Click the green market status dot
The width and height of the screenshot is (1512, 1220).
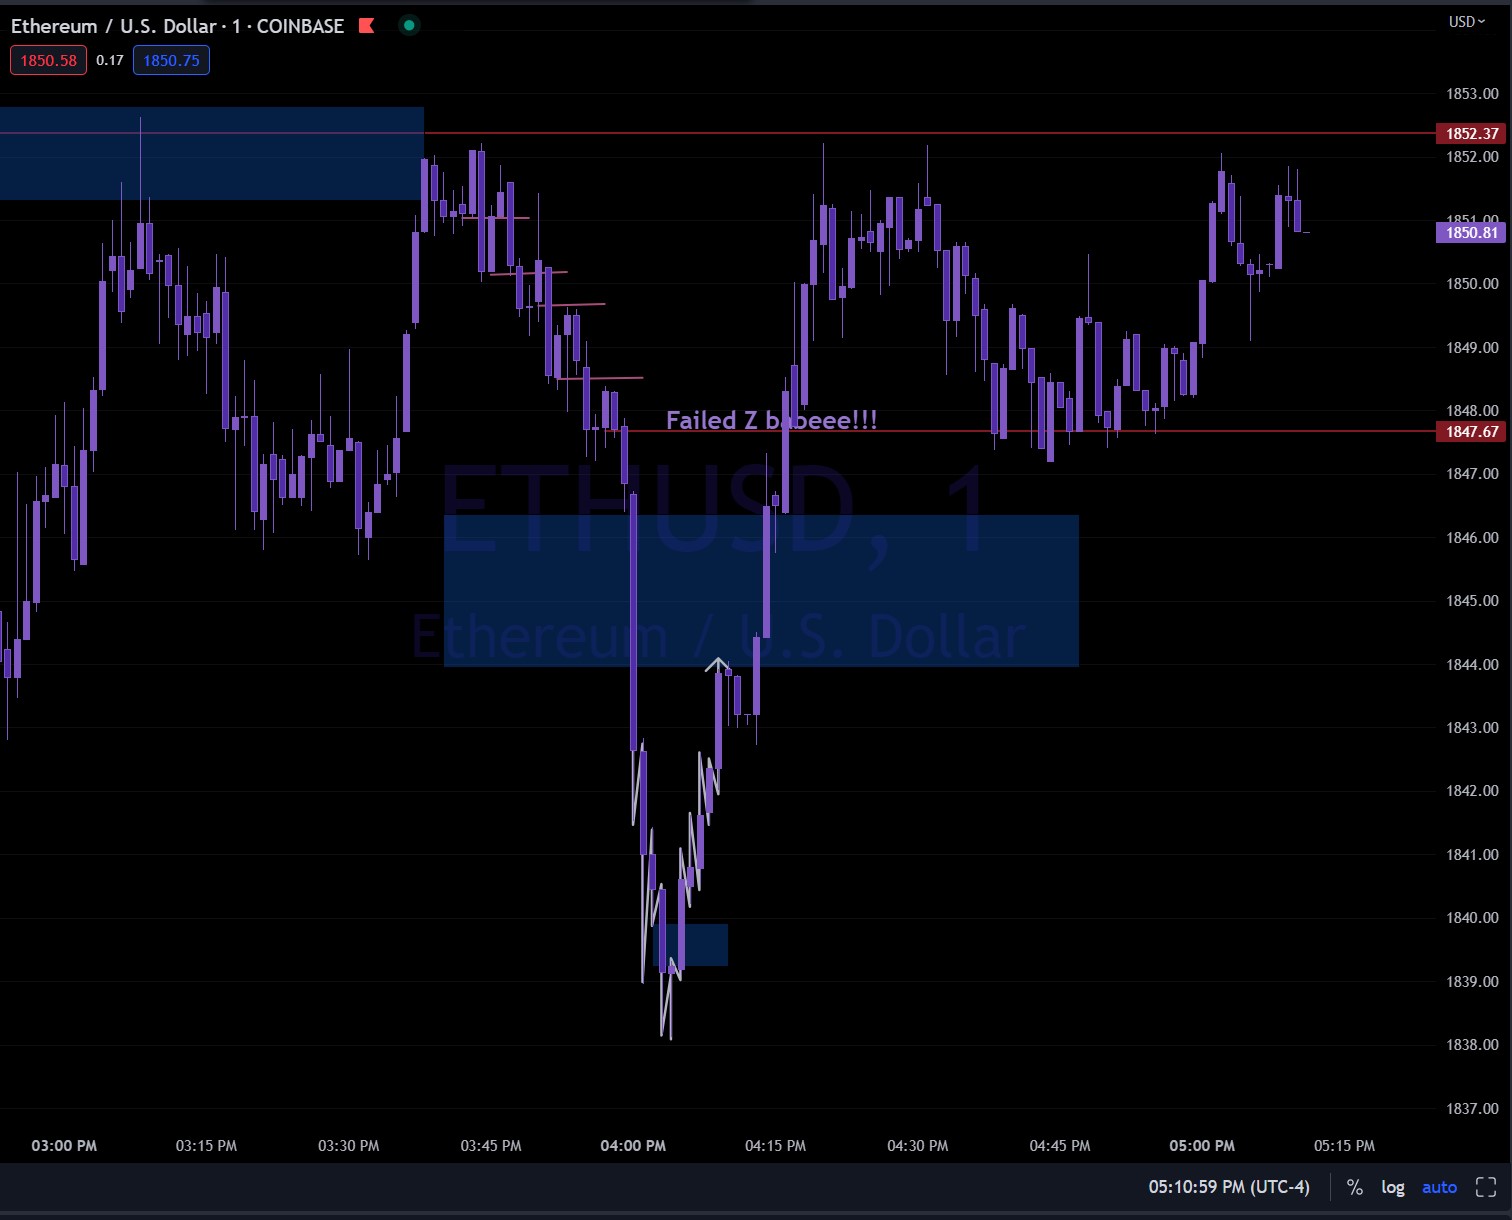tap(409, 26)
